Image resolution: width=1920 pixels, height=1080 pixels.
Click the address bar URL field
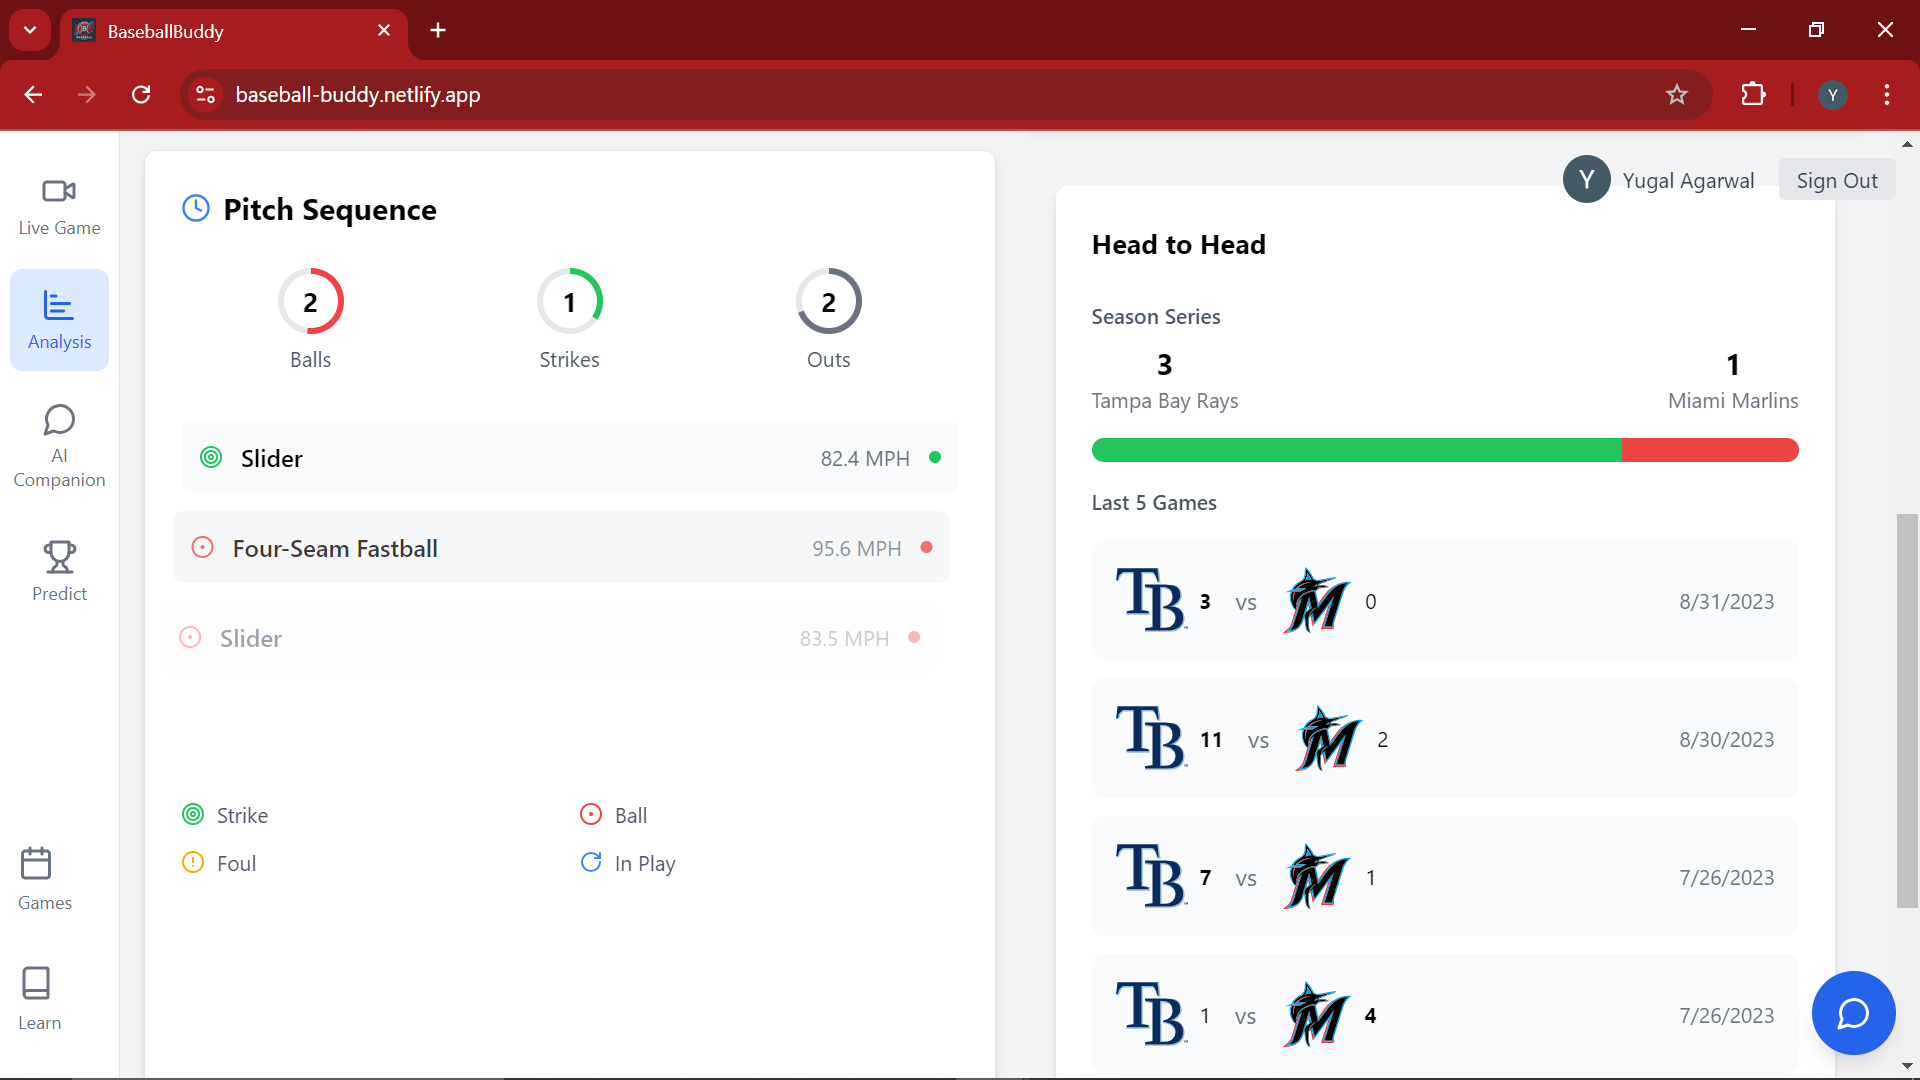coord(900,94)
